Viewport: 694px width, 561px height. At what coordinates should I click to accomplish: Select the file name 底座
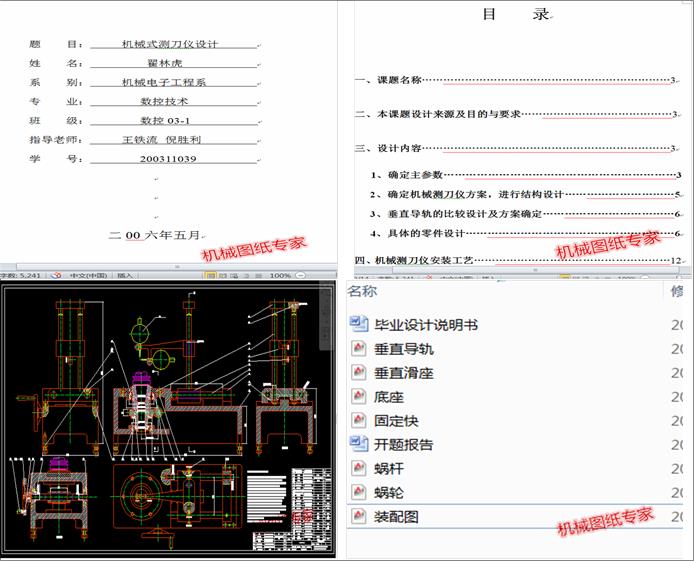pyautogui.click(x=389, y=396)
